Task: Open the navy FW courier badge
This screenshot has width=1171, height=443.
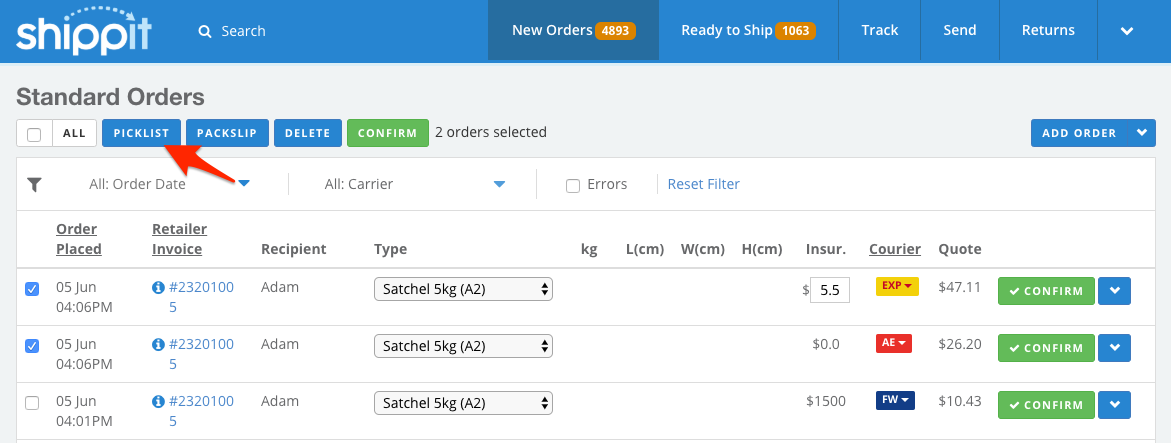Action: (x=895, y=400)
